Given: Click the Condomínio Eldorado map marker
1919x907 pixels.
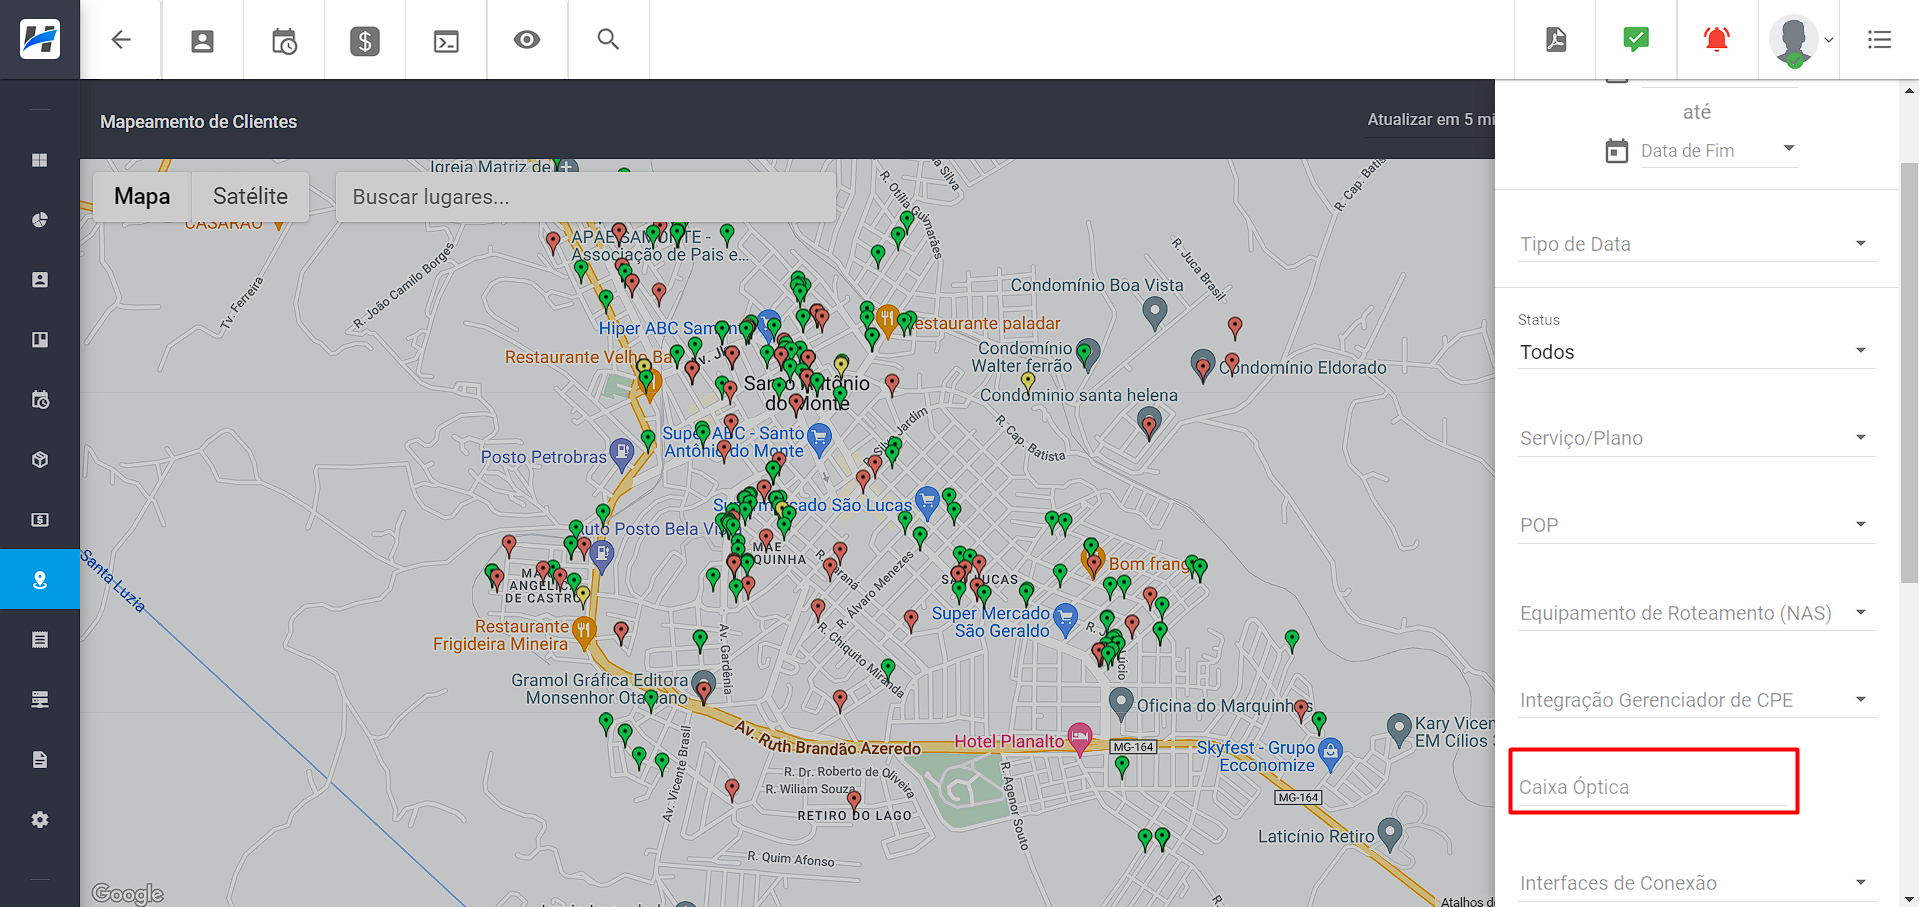Looking at the screenshot, I should click(x=1203, y=365).
